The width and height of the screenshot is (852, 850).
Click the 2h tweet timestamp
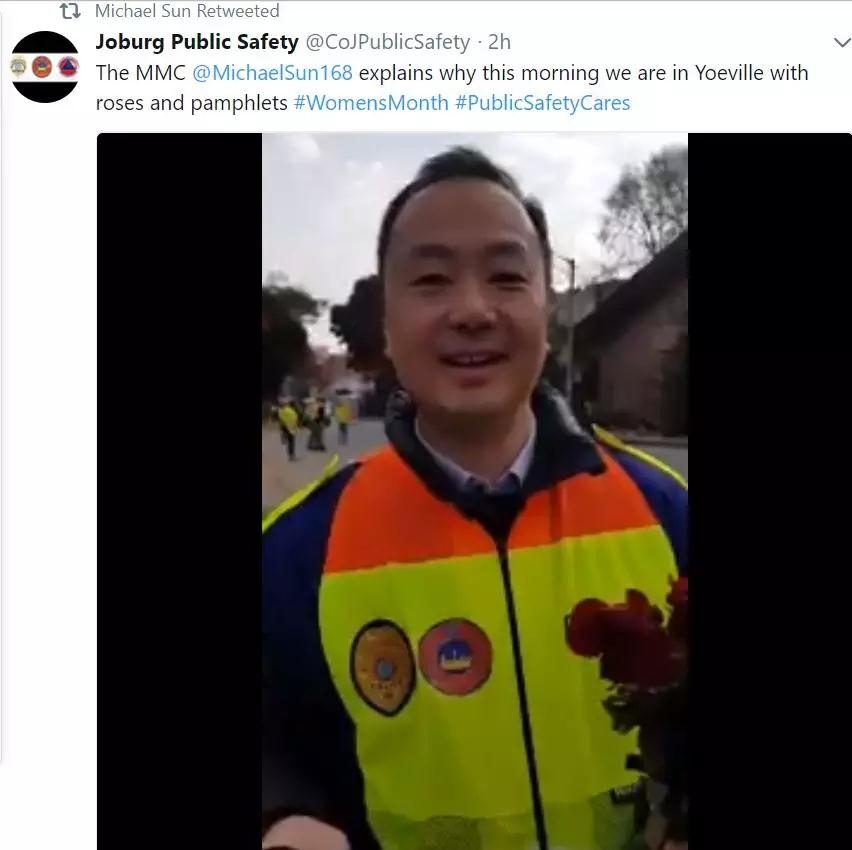pyautogui.click(x=499, y=42)
